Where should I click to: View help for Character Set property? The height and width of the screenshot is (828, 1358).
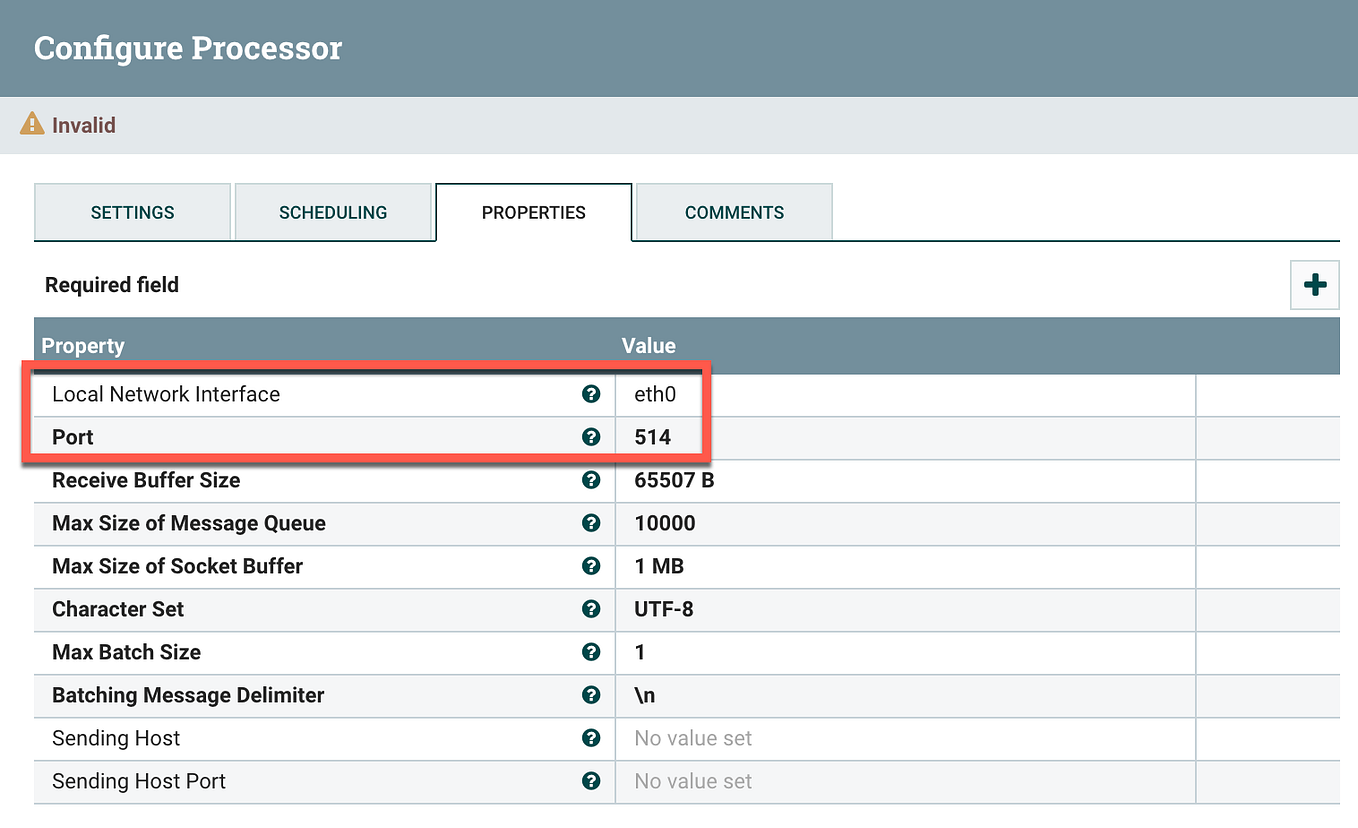click(591, 609)
